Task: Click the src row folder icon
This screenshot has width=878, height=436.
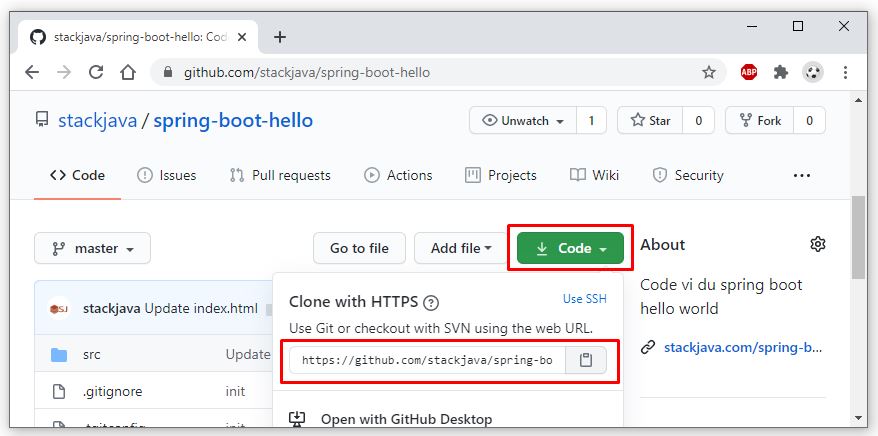Action: (x=59, y=355)
